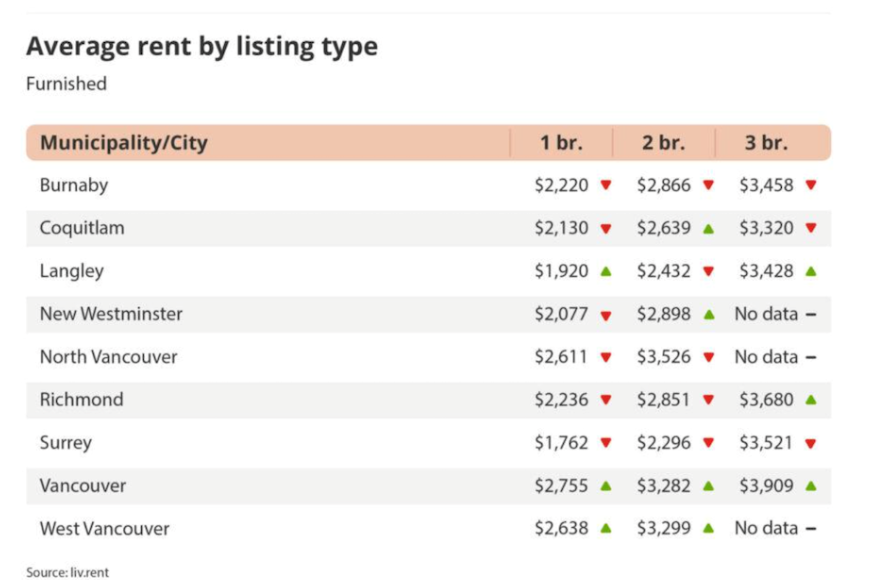The image size is (892, 580).
Task: Click the red down arrow beside Burnaby's $2,220
Action: pos(606,185)
